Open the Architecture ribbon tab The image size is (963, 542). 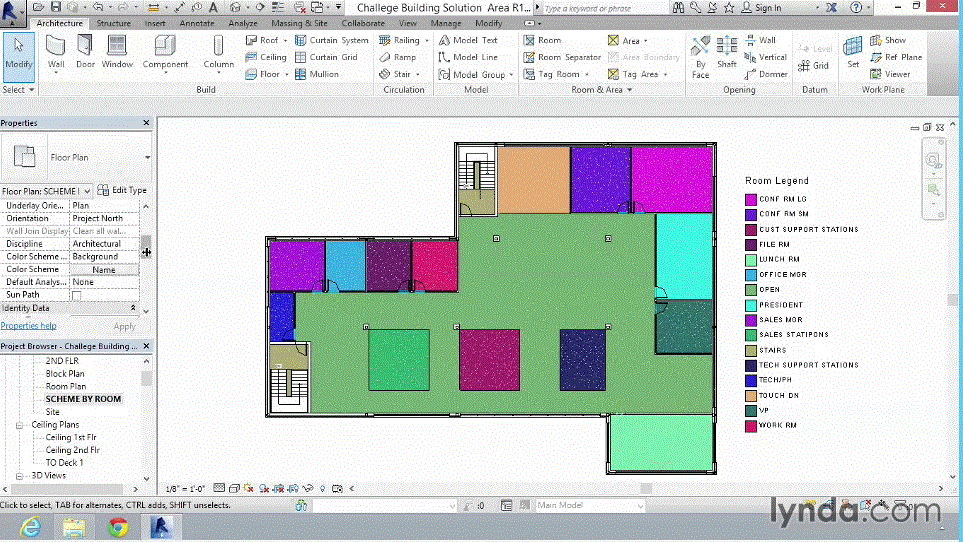tap(59, 23)
